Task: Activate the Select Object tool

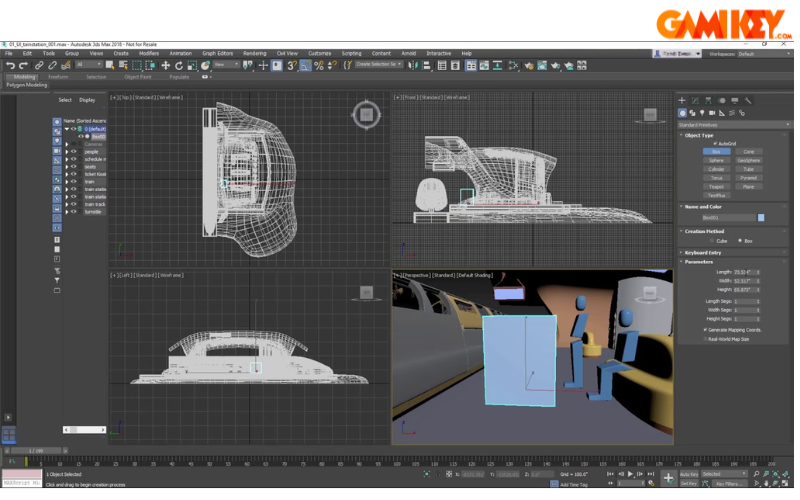Action: point(110,65)
